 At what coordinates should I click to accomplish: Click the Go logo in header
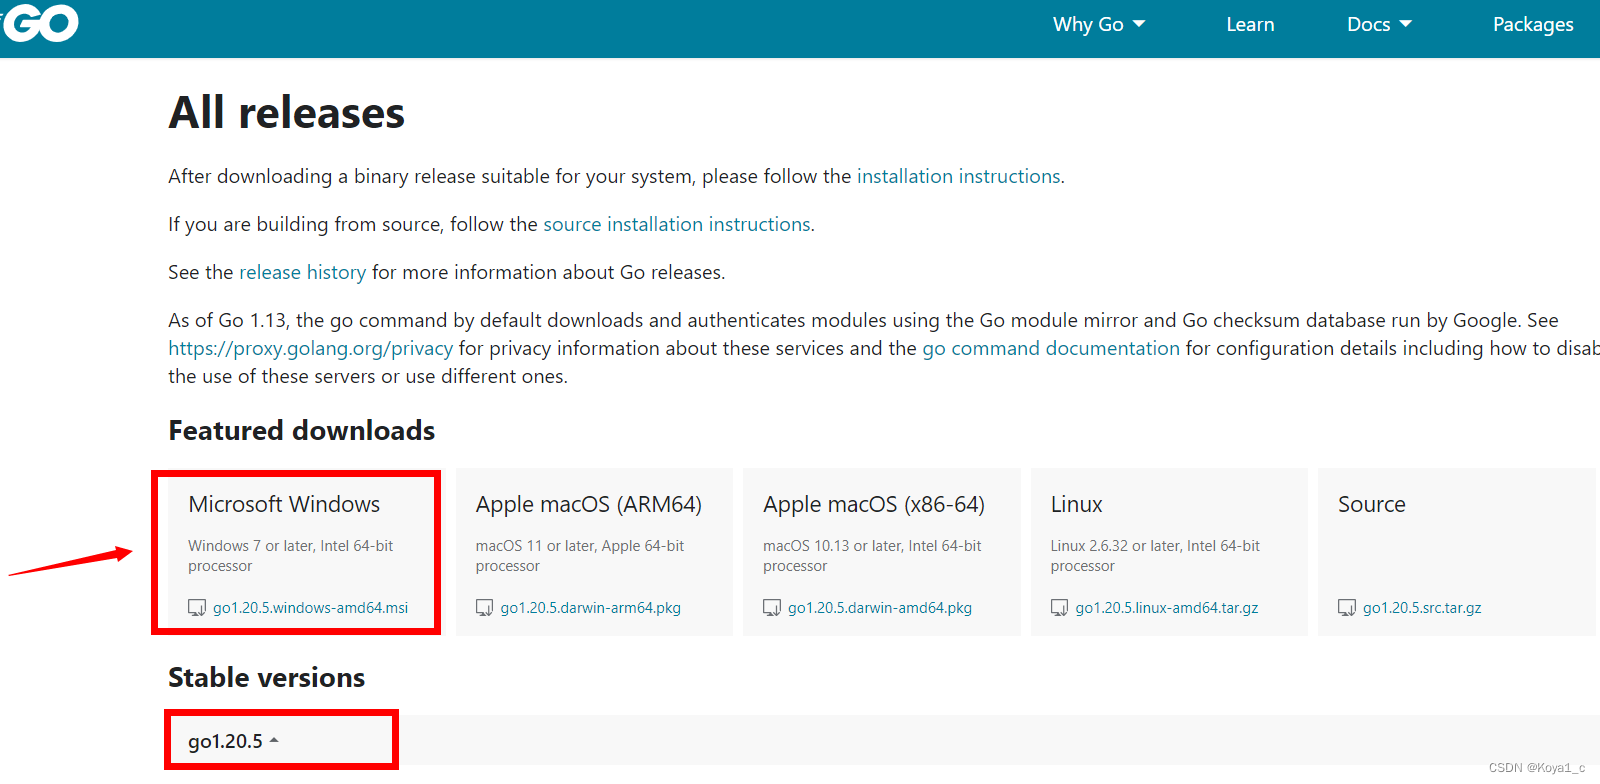pyautogui.click(x=39, y=22)
